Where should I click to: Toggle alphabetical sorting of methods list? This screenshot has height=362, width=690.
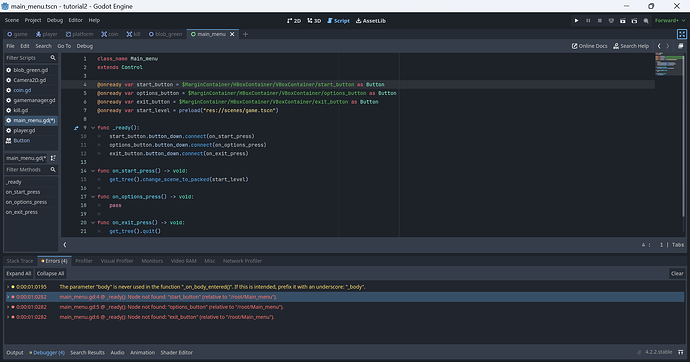pos(53,158)
